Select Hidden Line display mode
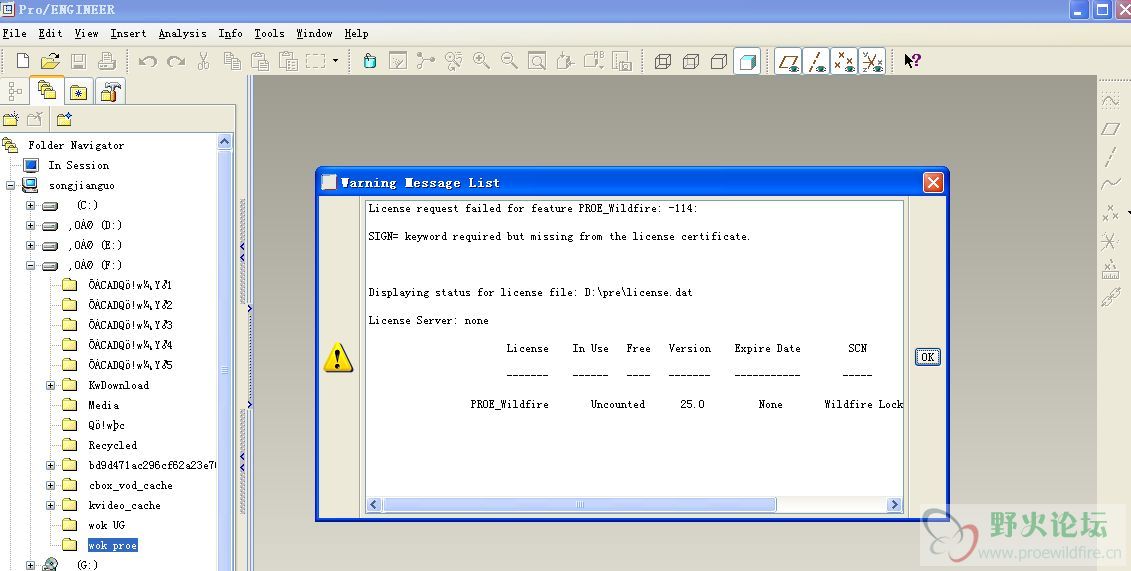 (x=691, y=62)
